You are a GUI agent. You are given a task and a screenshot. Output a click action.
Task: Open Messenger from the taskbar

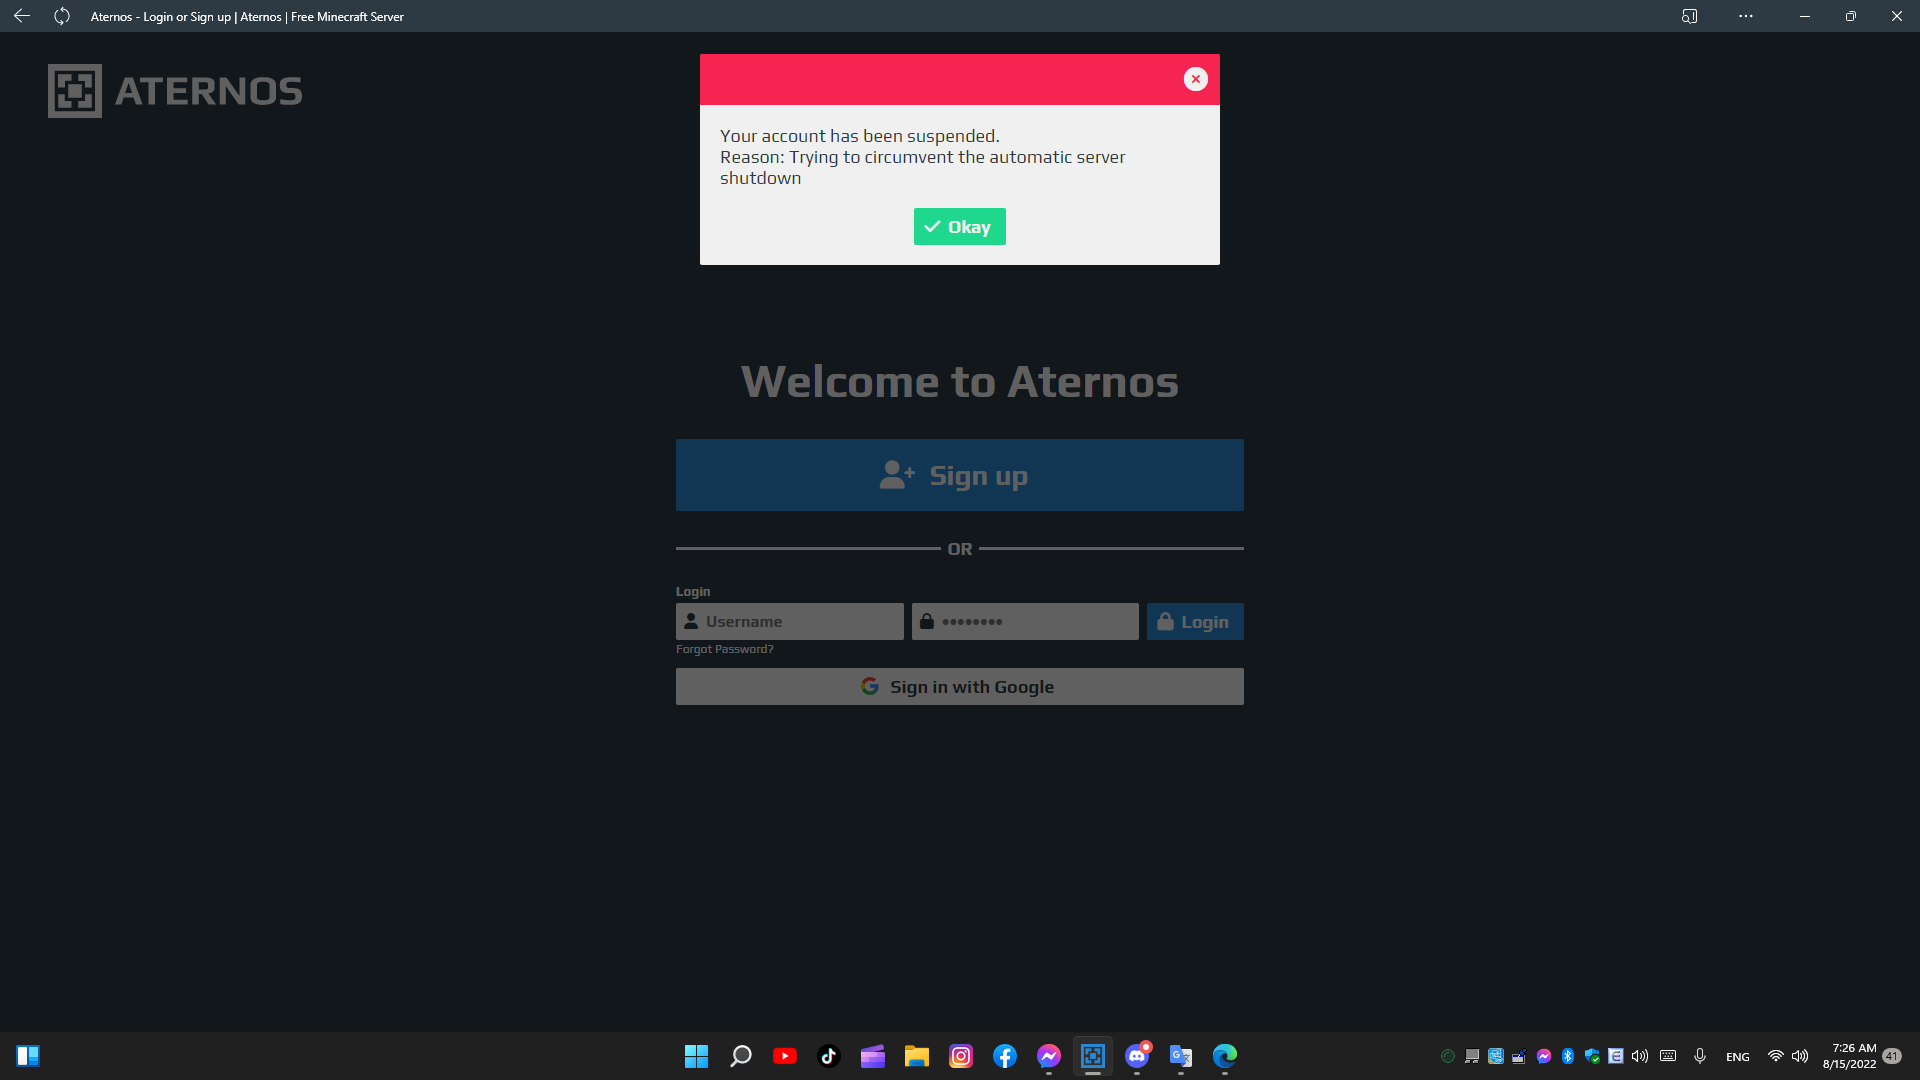[x=1049, y=1056]
